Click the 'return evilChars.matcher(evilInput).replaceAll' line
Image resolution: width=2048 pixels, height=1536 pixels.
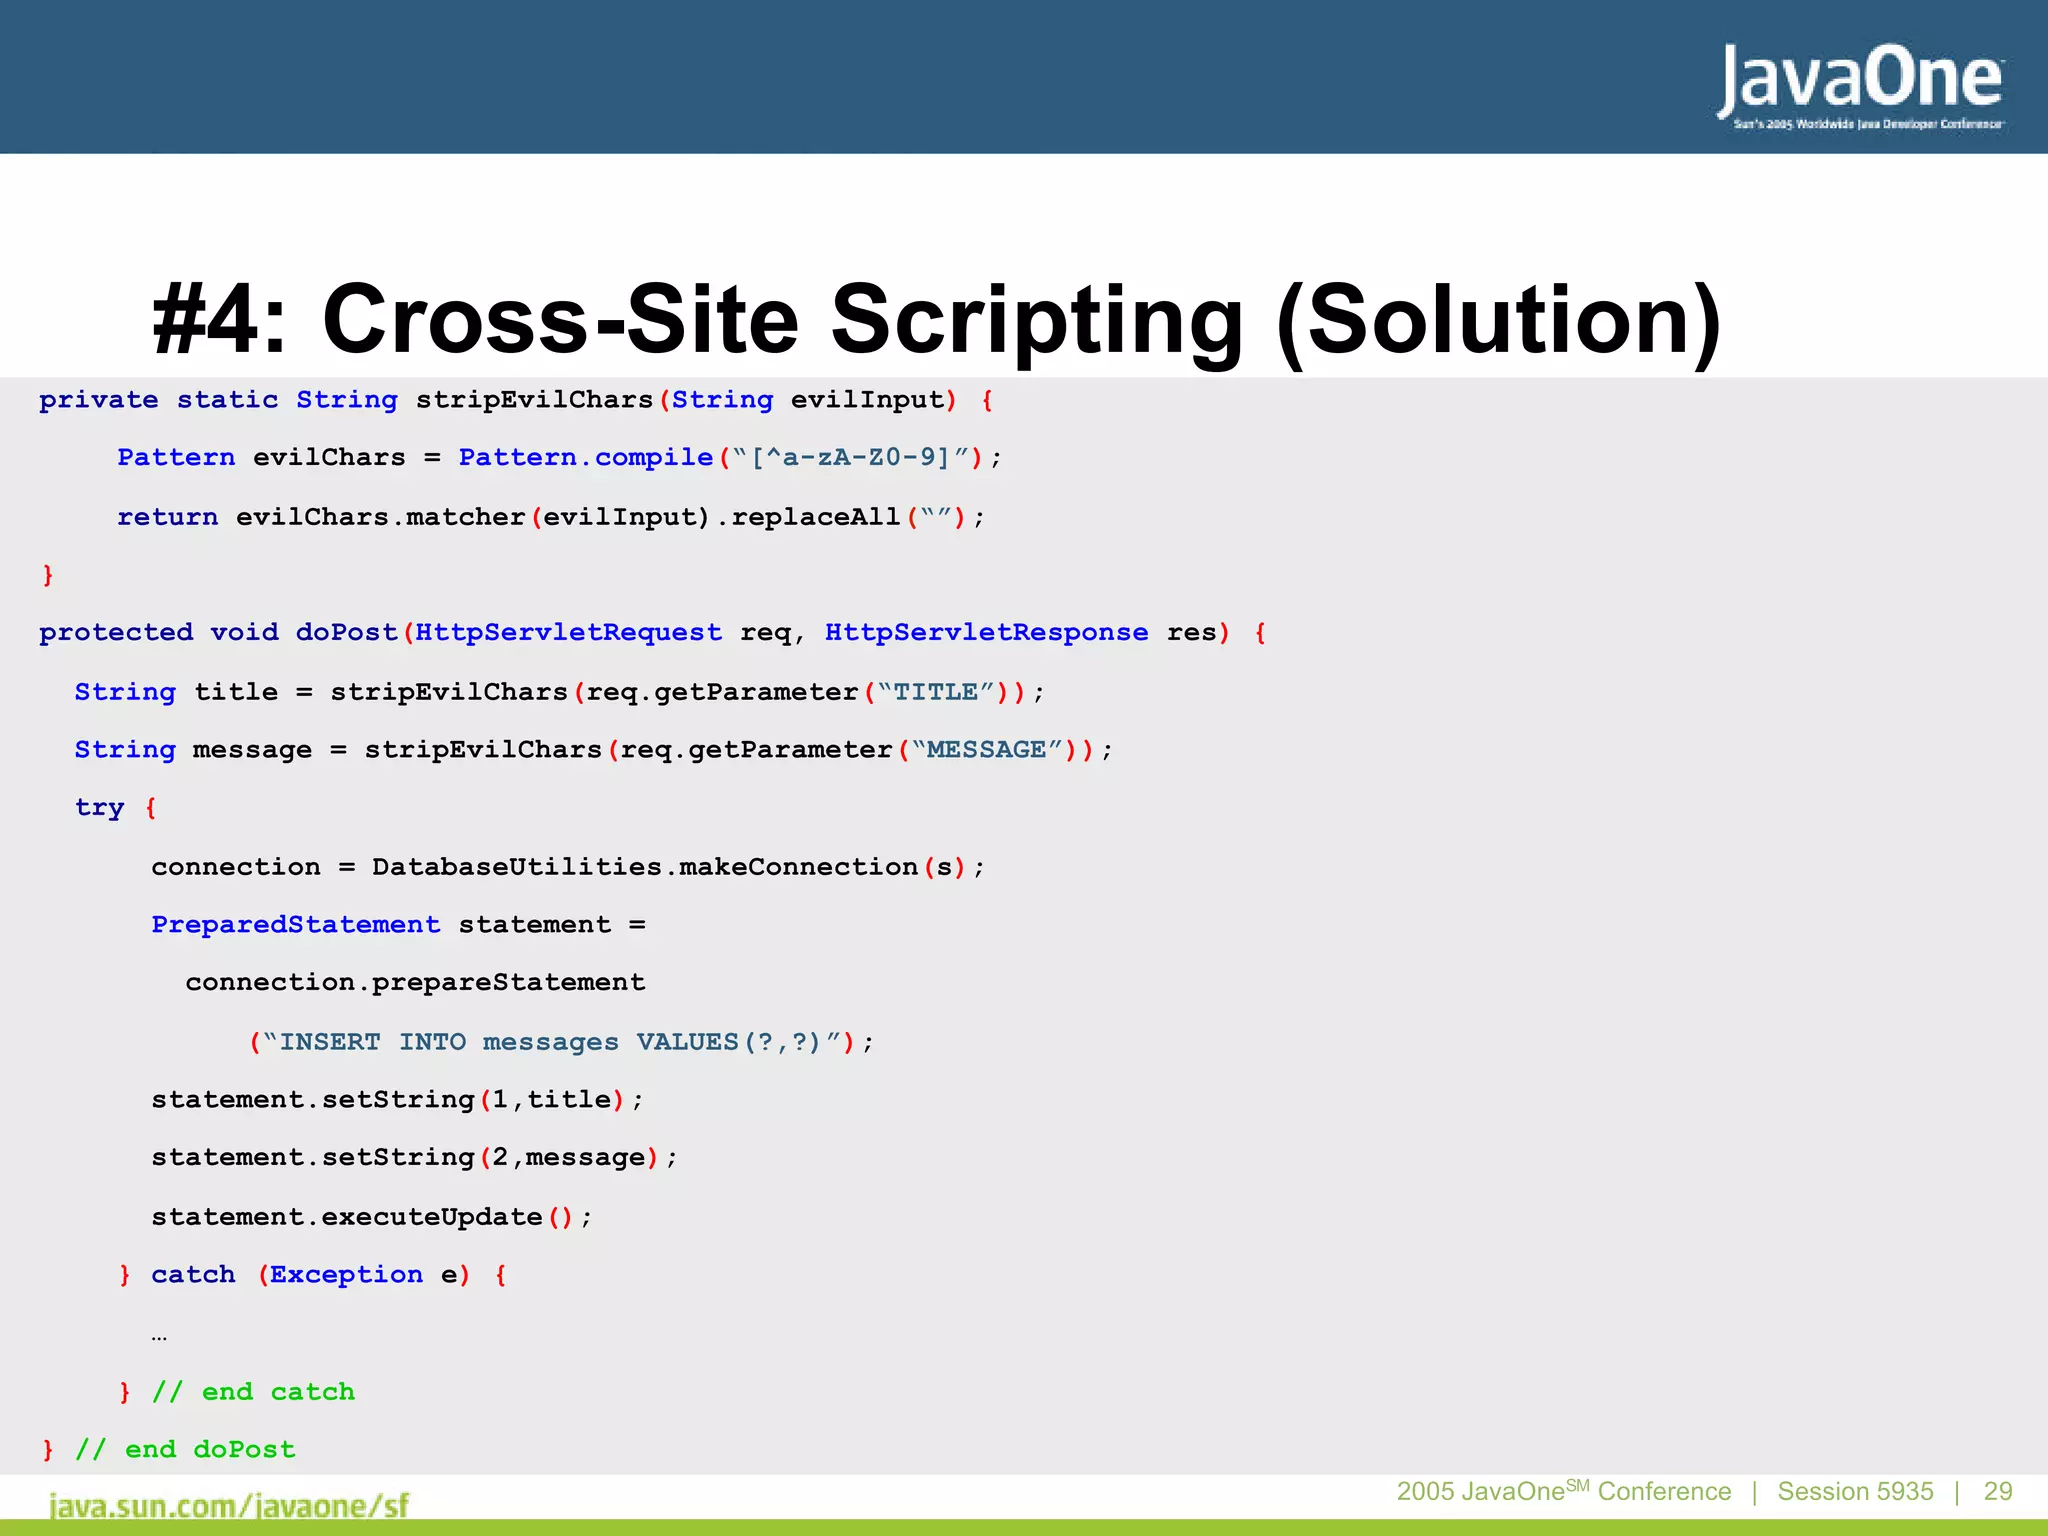click(x=551, y=517)
